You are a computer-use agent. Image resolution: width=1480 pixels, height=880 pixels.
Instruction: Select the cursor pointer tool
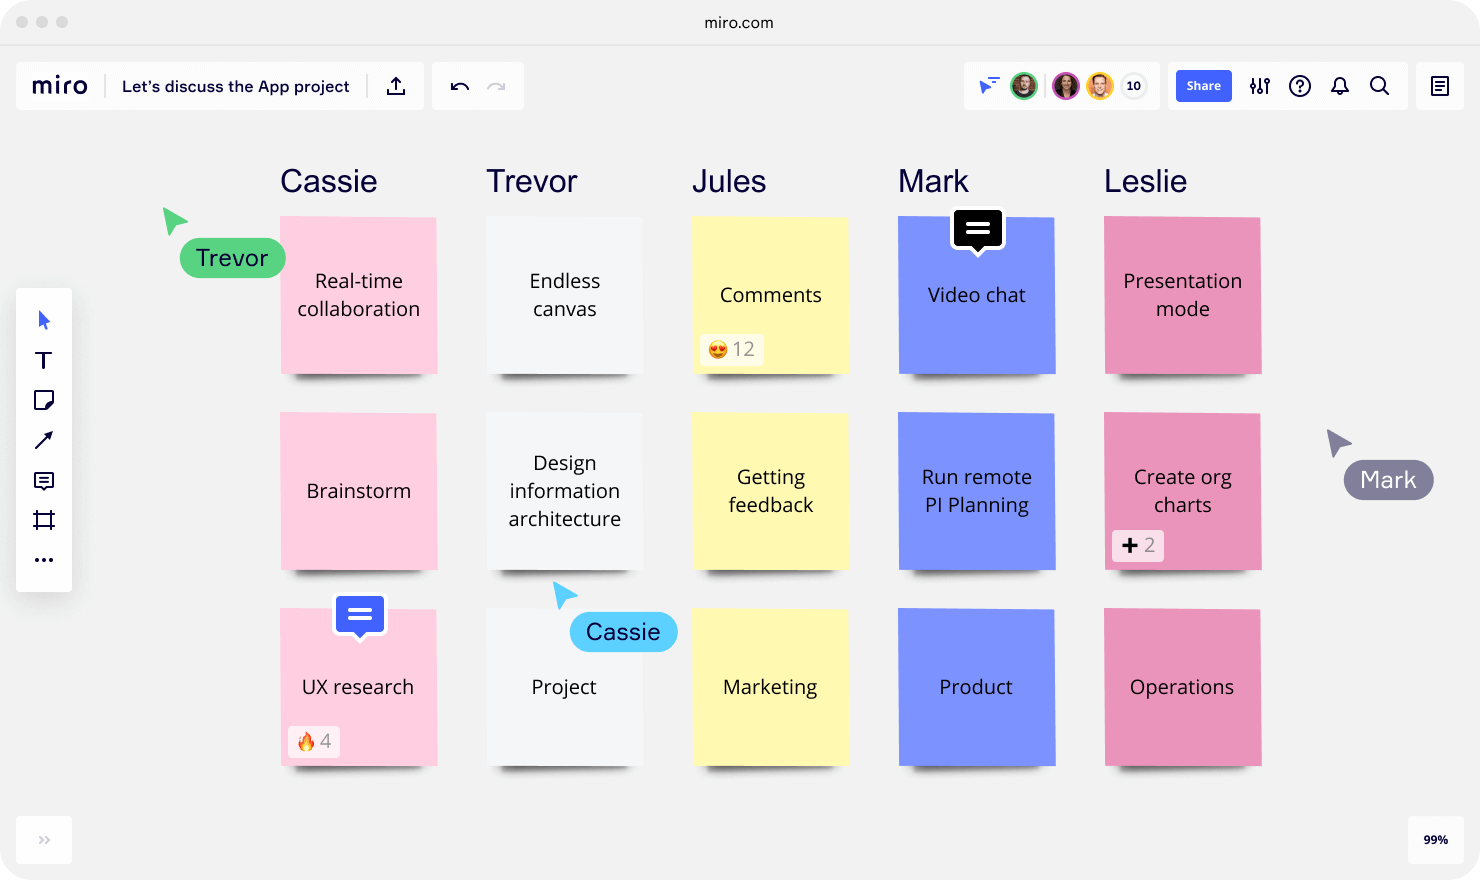44,320
